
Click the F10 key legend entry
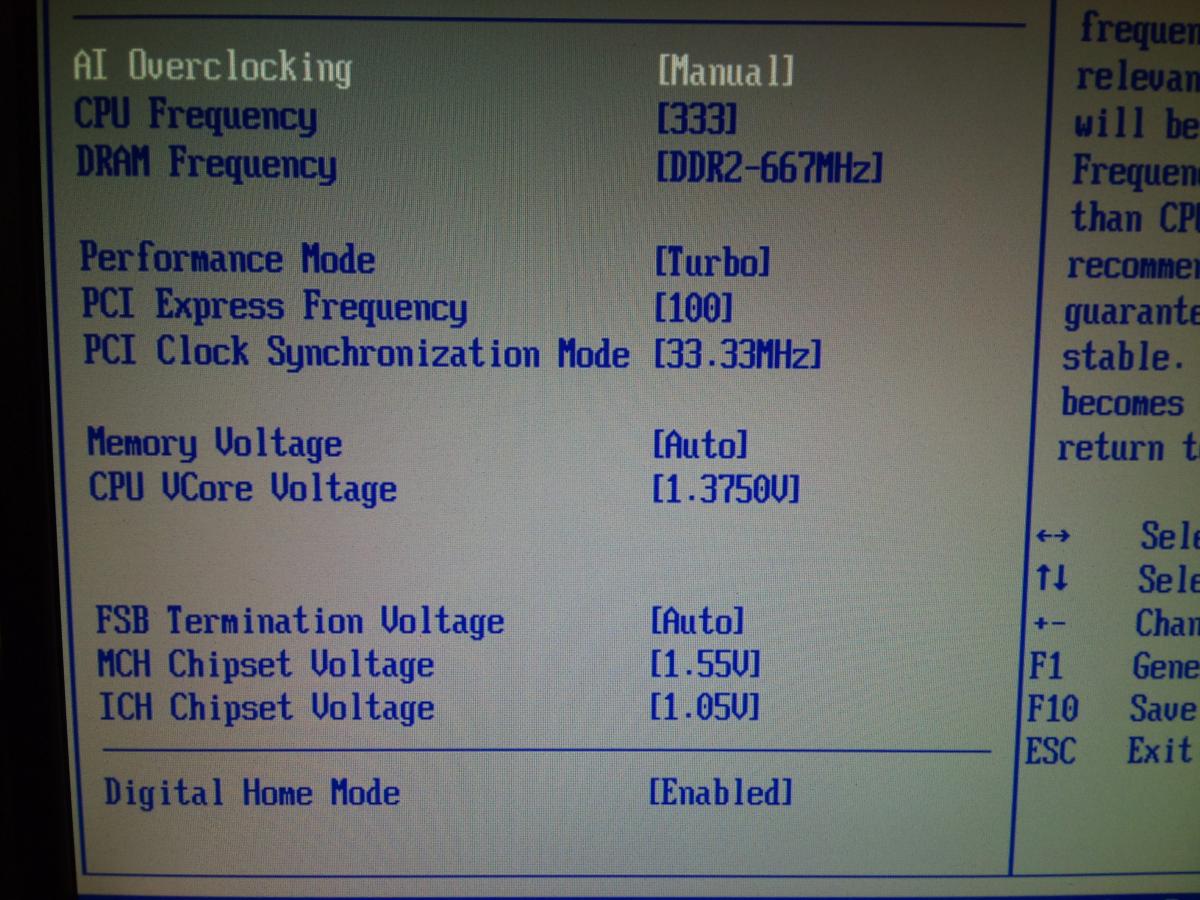click(1052, 708)
